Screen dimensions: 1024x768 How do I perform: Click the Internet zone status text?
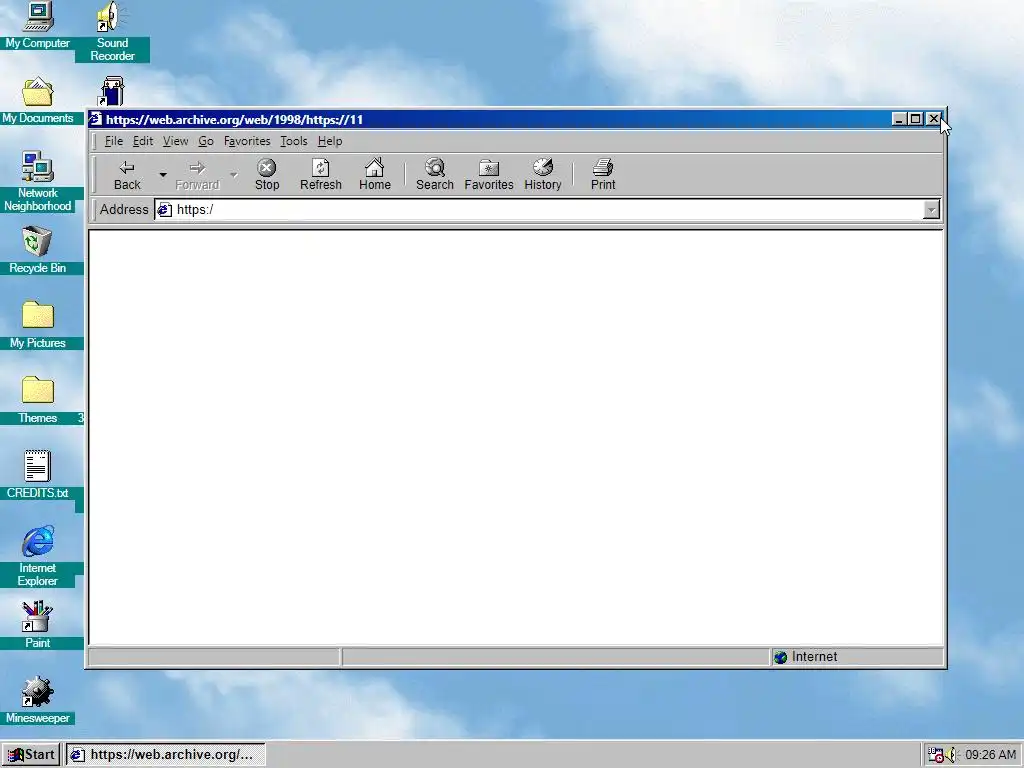pyautogui.click(x=814, y=657)
